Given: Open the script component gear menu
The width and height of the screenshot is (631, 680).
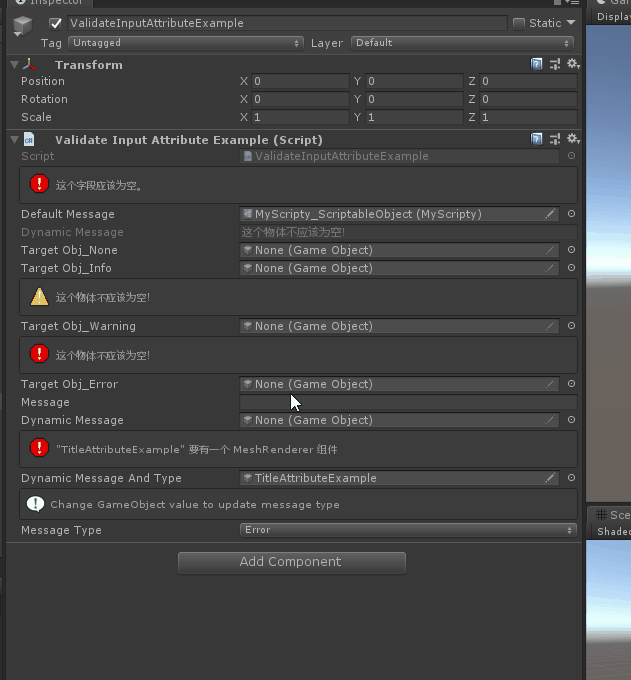Looking at the screenshot, I should (x=572, y=139).
